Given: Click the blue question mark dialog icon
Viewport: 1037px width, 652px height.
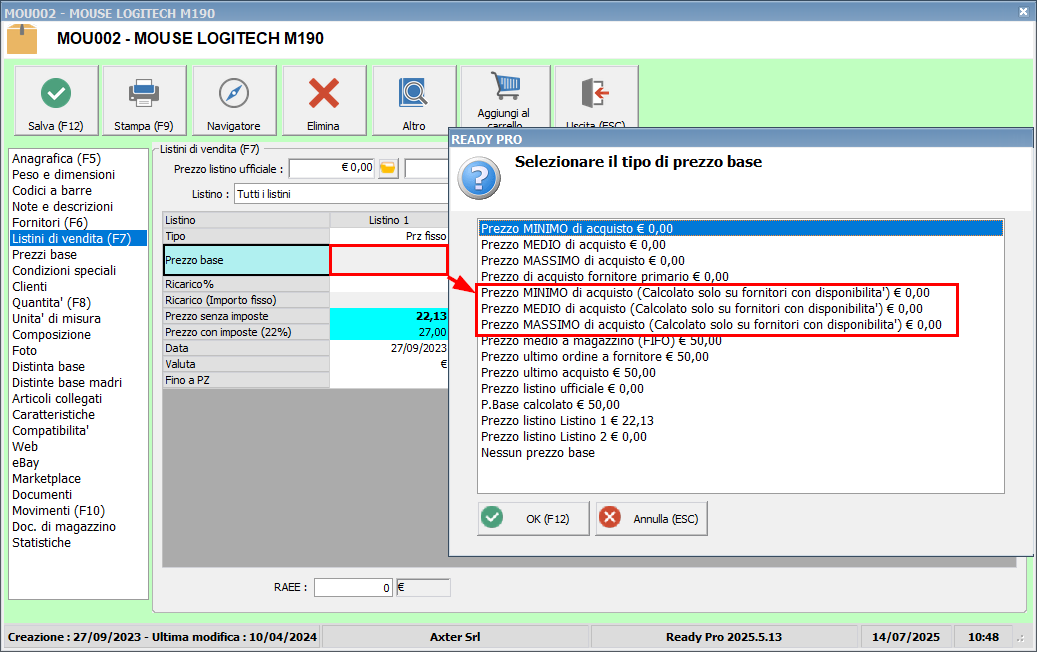Looking at the screenshot, I should pos(479,178).
